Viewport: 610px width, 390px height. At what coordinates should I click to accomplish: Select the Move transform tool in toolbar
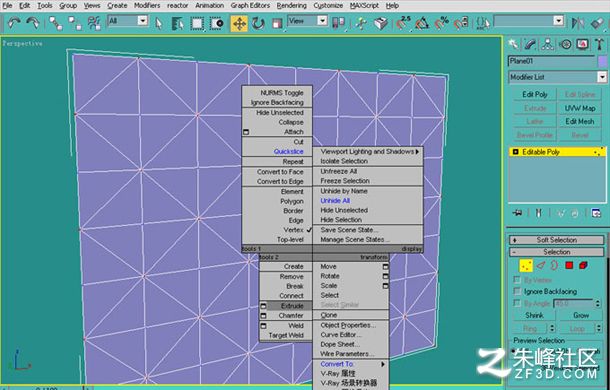click(x=239, y=23)
